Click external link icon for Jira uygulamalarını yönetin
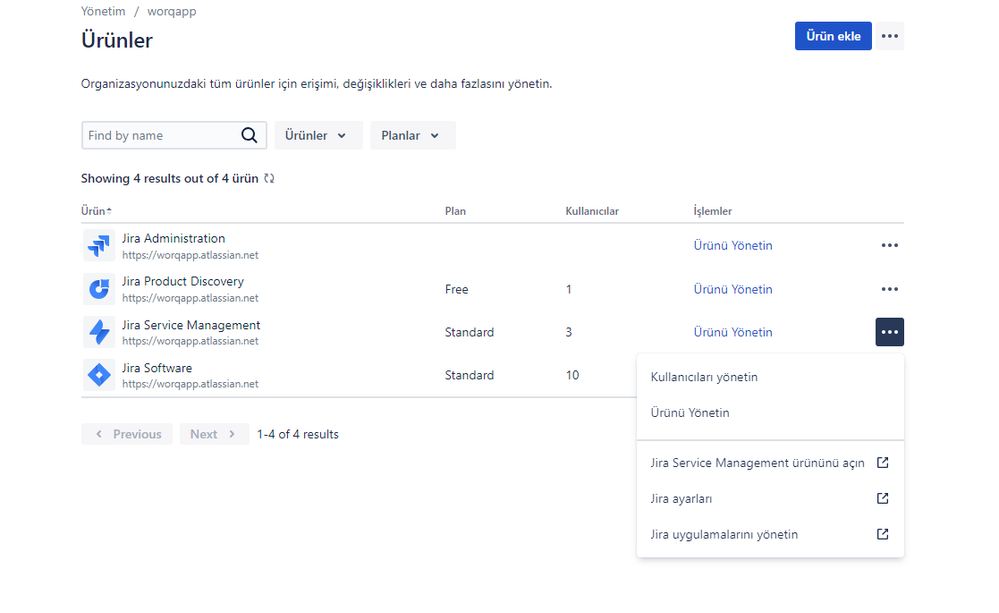999x613 pixels. (882, 534)
